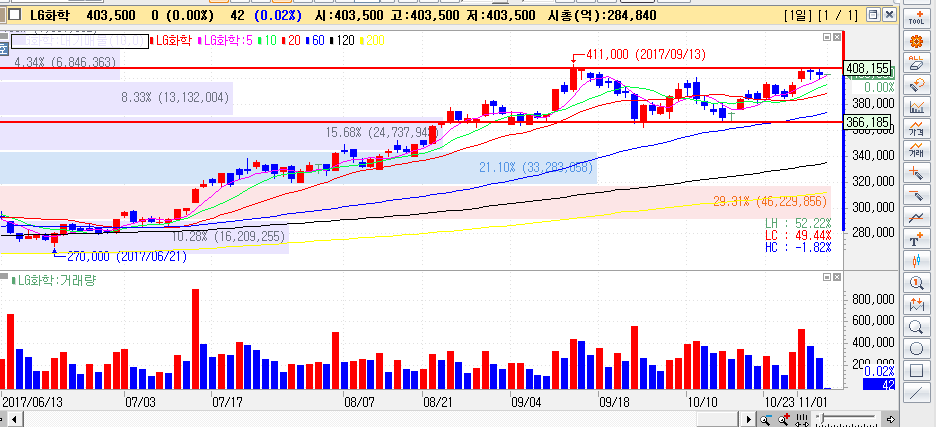
Task: Open the indicator chart icon
Action: click(916, 107)
